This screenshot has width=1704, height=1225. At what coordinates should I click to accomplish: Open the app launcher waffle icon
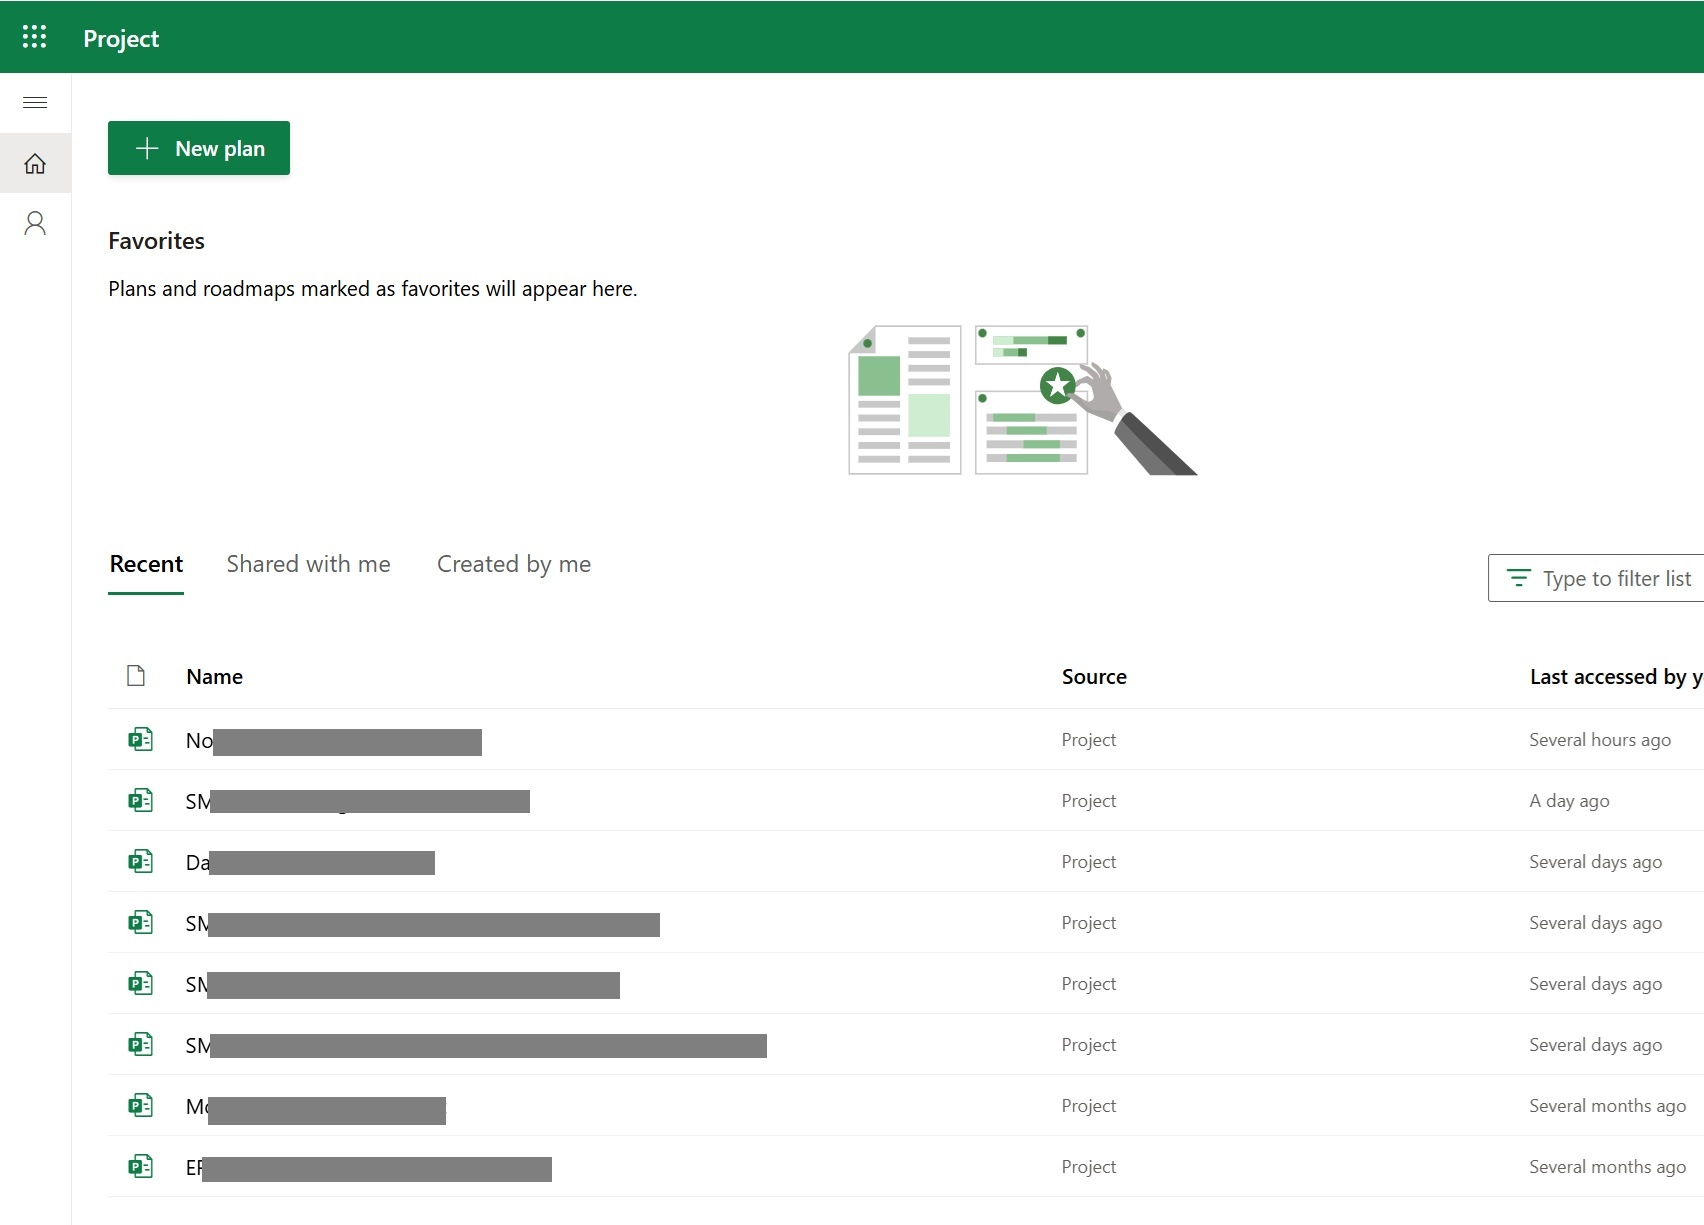click(x=35, y=37)
